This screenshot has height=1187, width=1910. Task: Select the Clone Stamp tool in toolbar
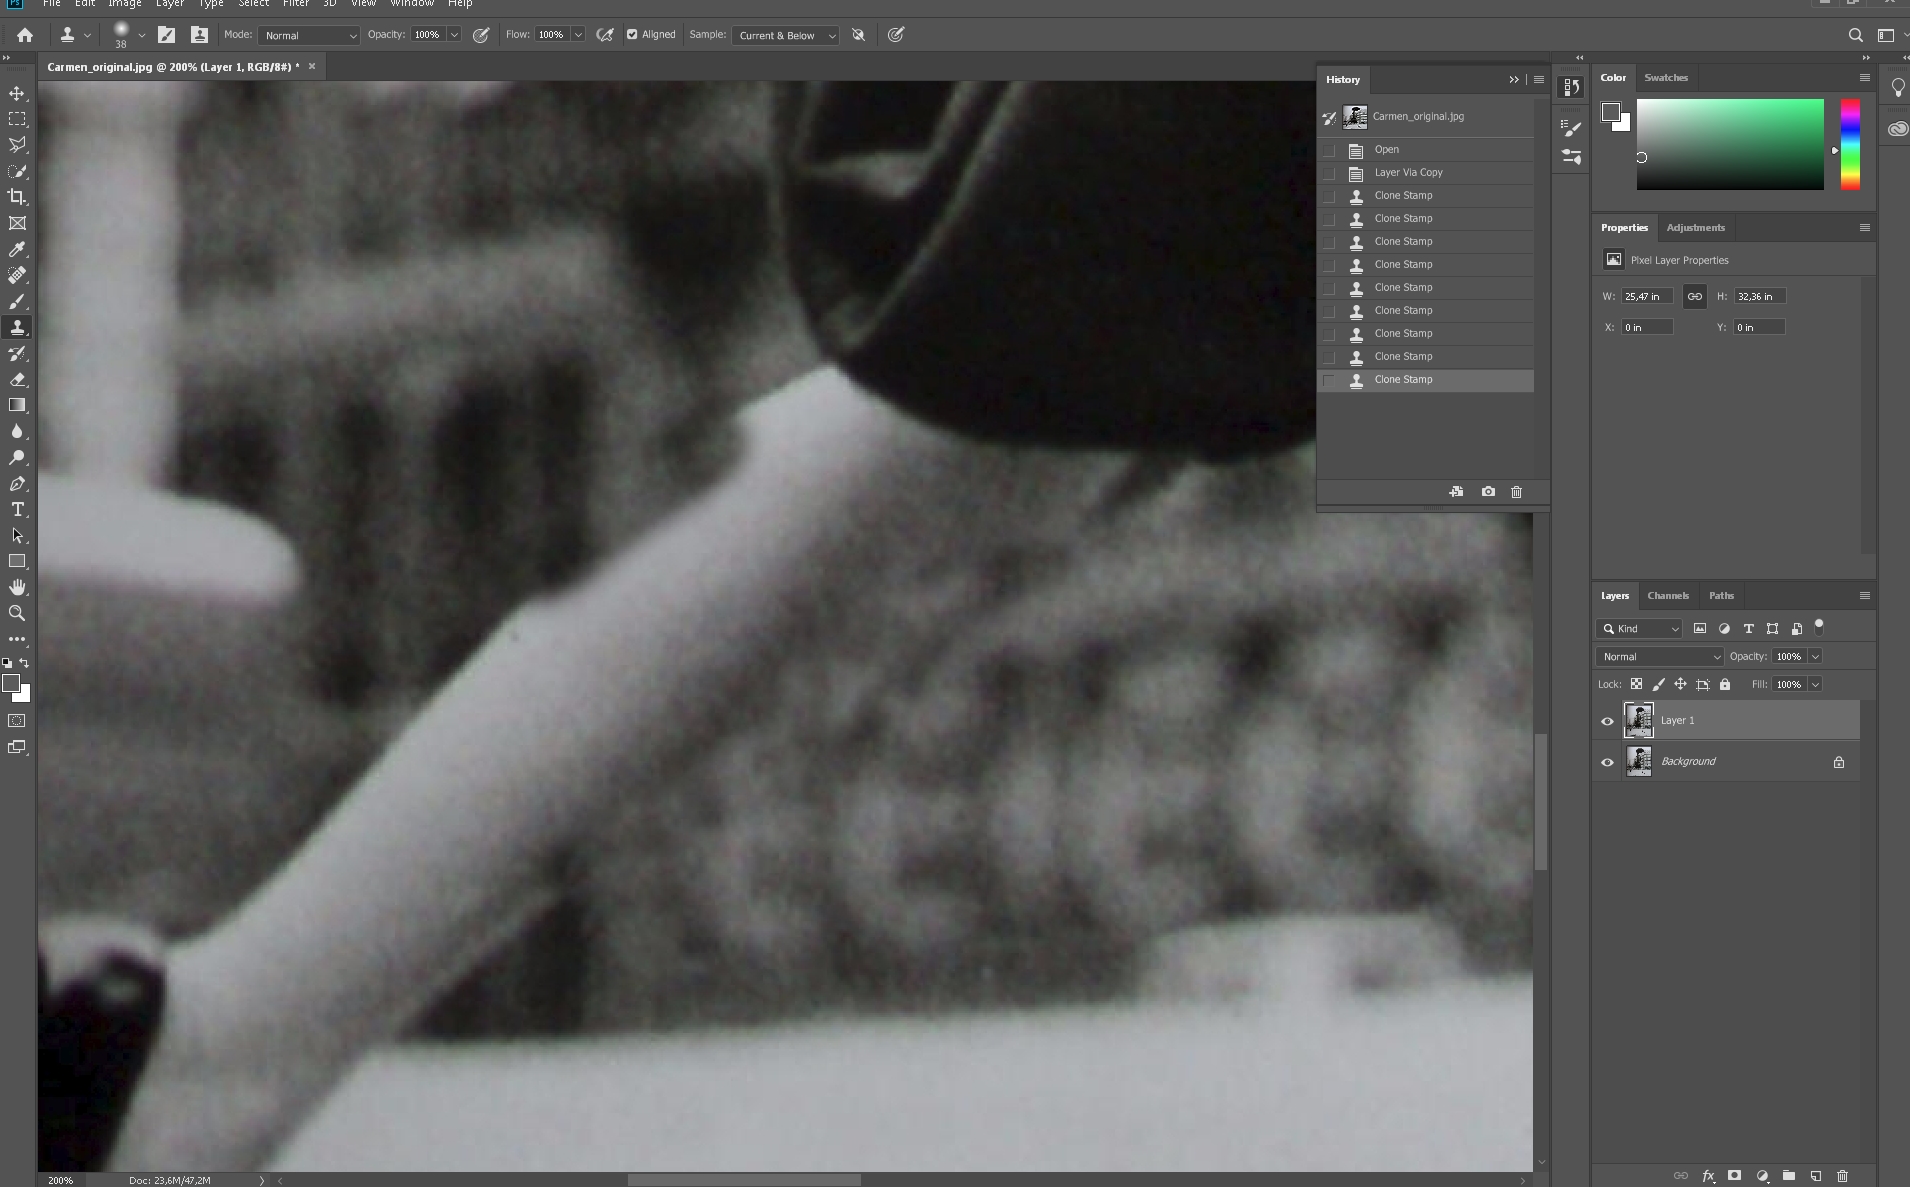17,327
